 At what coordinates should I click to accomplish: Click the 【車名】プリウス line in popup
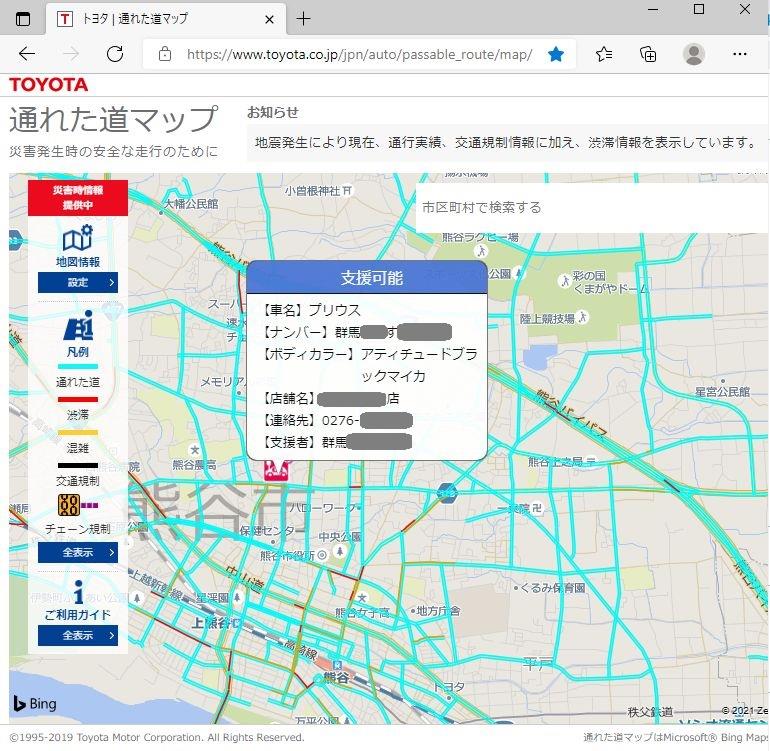[x=310, y=310]
